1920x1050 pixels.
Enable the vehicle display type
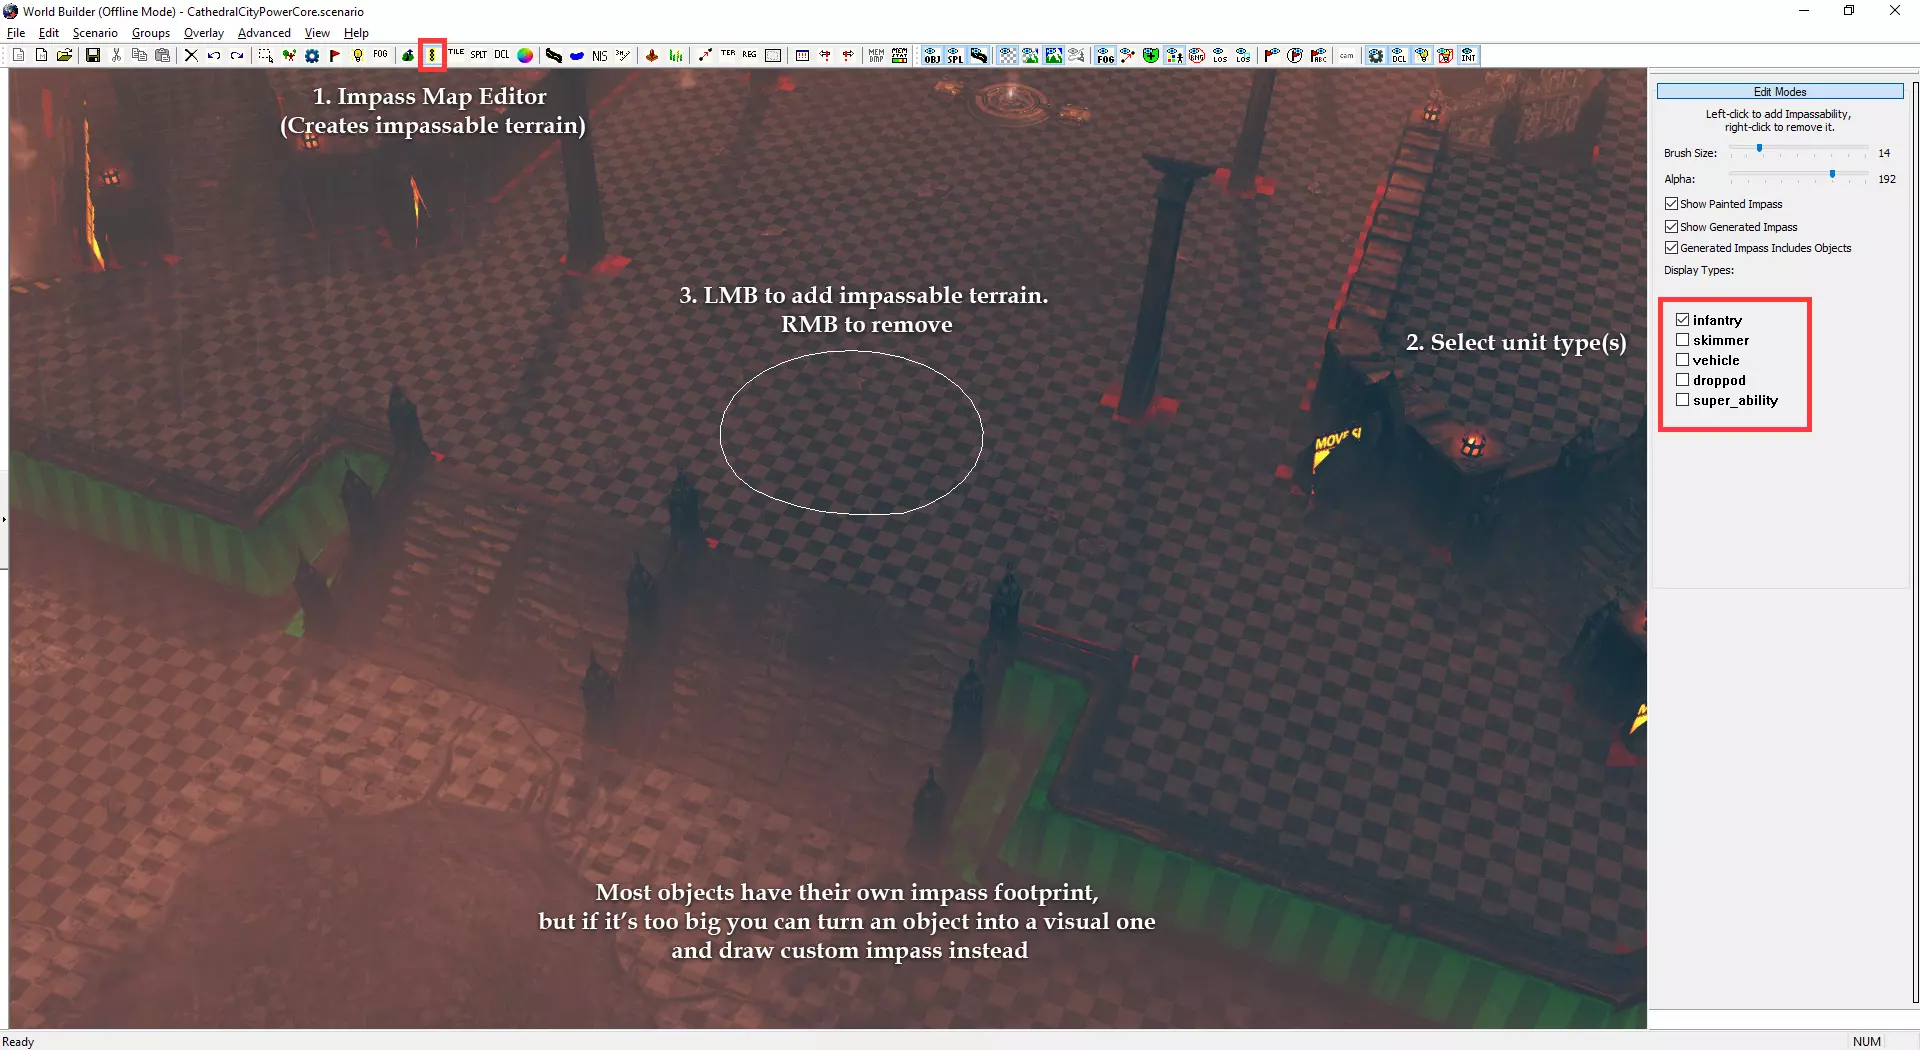pyautogui.click(x=1683, y=360)
